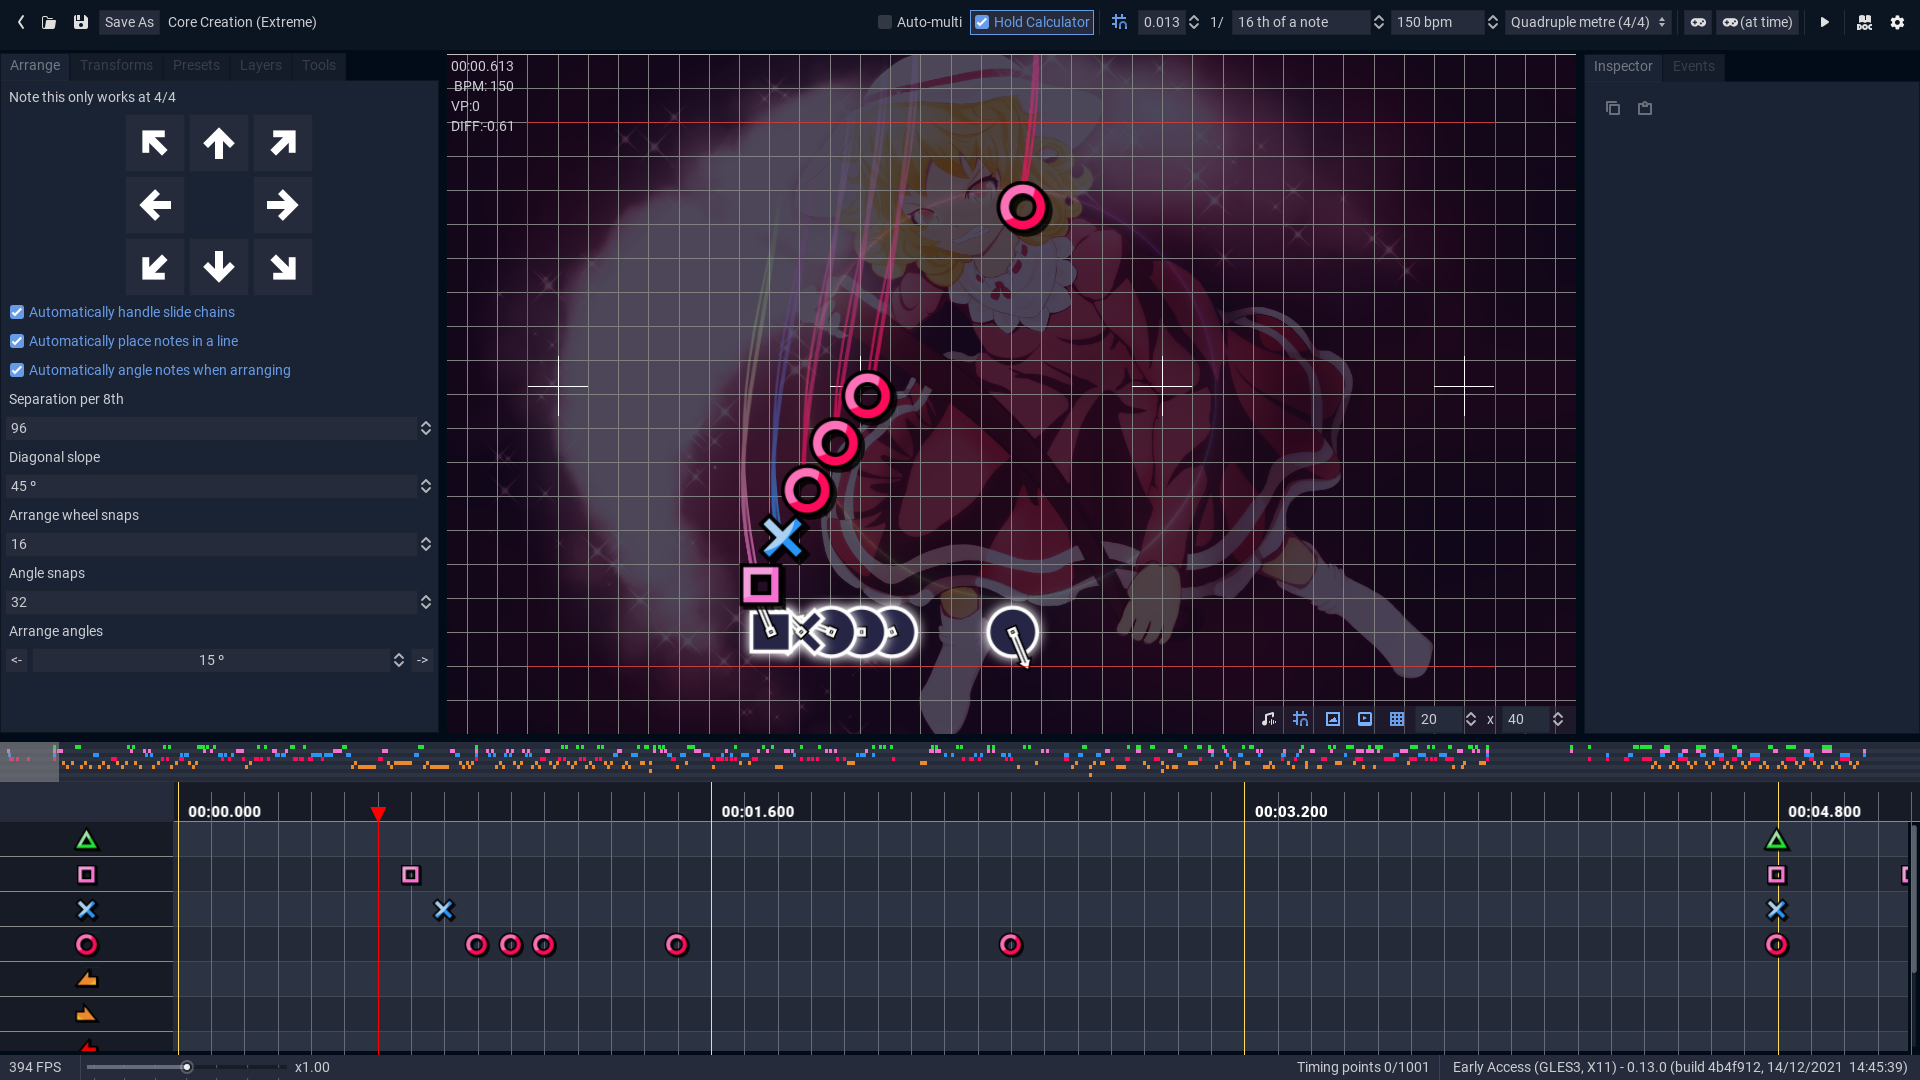1920x1080 pixels.
Task: Click the back arrow in the top bar
Action: coord(21,22)
